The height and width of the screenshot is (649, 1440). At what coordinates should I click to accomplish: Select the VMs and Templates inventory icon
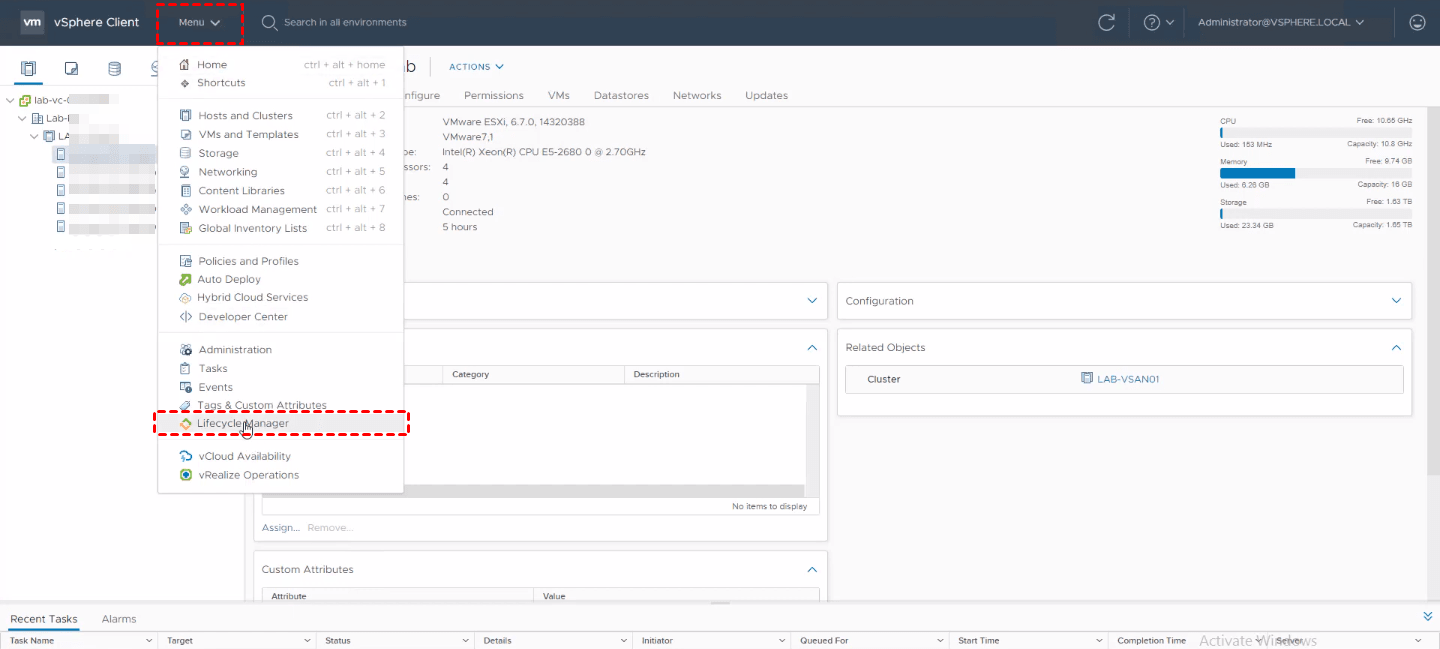(x=71, y=69)
